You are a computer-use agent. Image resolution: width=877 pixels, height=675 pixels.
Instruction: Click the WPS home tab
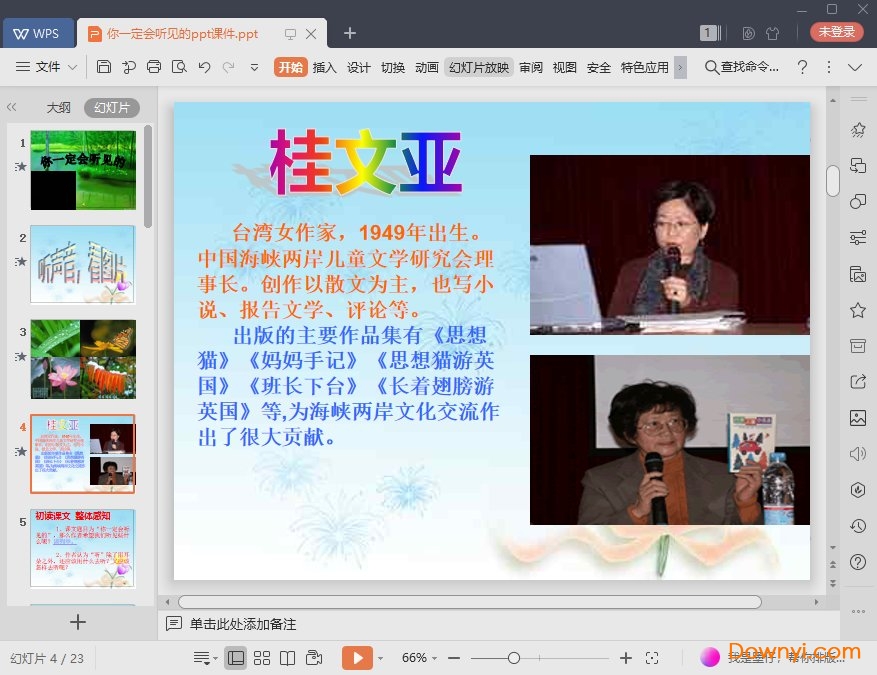(x=37, y=34)
